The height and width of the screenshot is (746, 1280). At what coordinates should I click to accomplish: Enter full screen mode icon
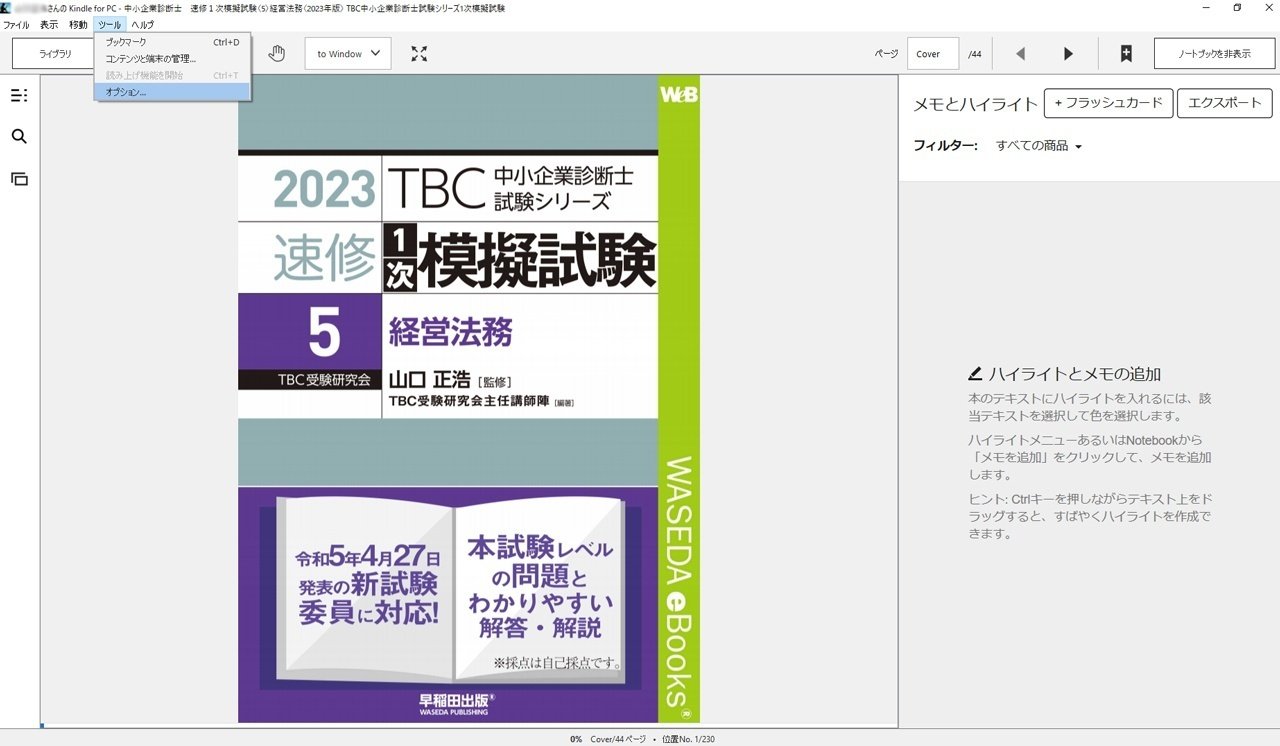tap(420, 54)
